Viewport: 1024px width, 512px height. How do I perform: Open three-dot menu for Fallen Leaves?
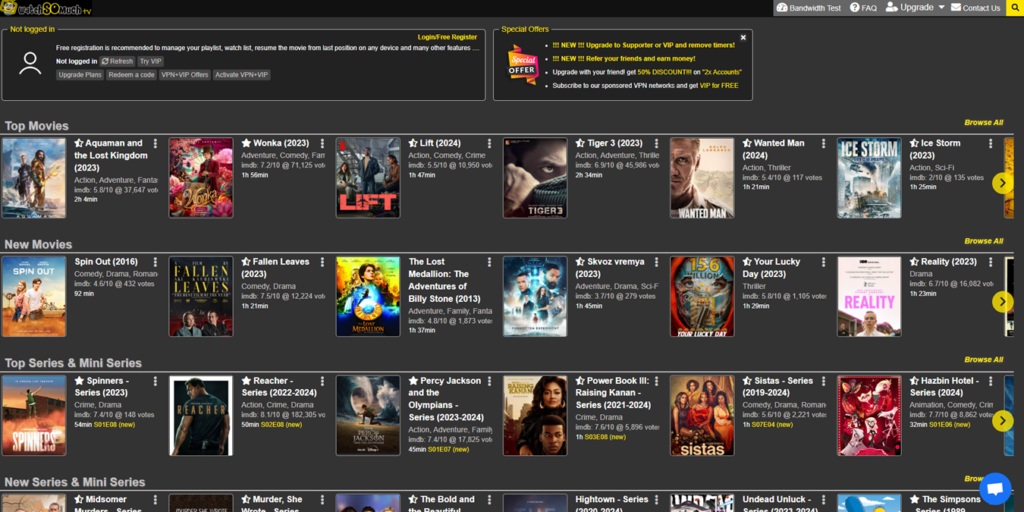(323, 263)
